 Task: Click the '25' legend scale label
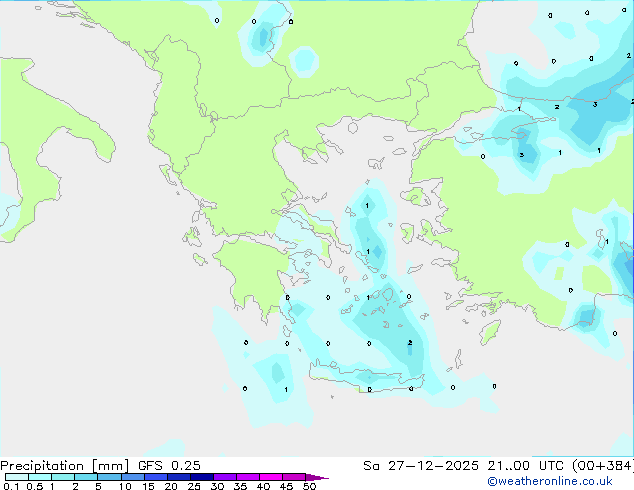coord(194,486)
